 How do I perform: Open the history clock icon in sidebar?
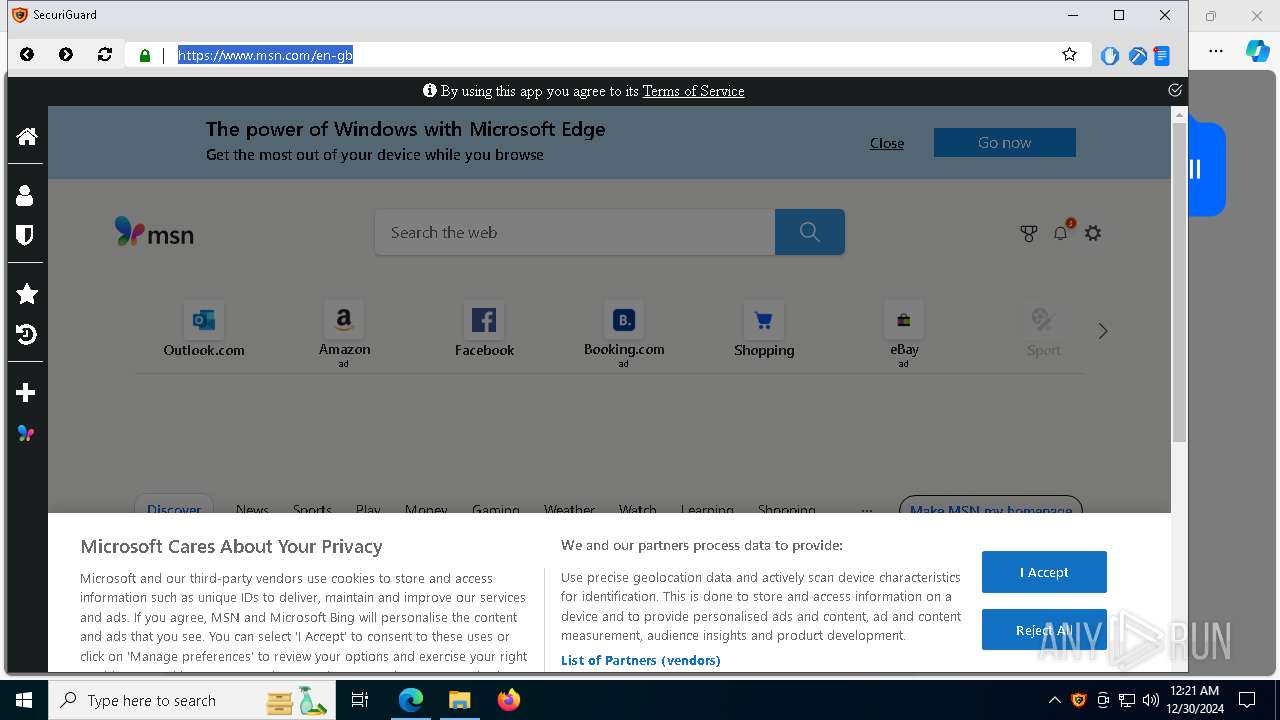[27, 334]
